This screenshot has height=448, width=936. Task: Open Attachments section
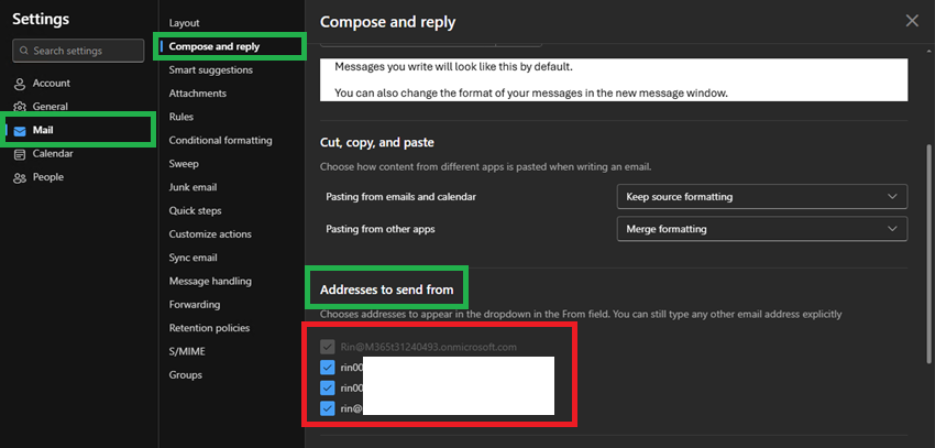click(x=198, y=93)
